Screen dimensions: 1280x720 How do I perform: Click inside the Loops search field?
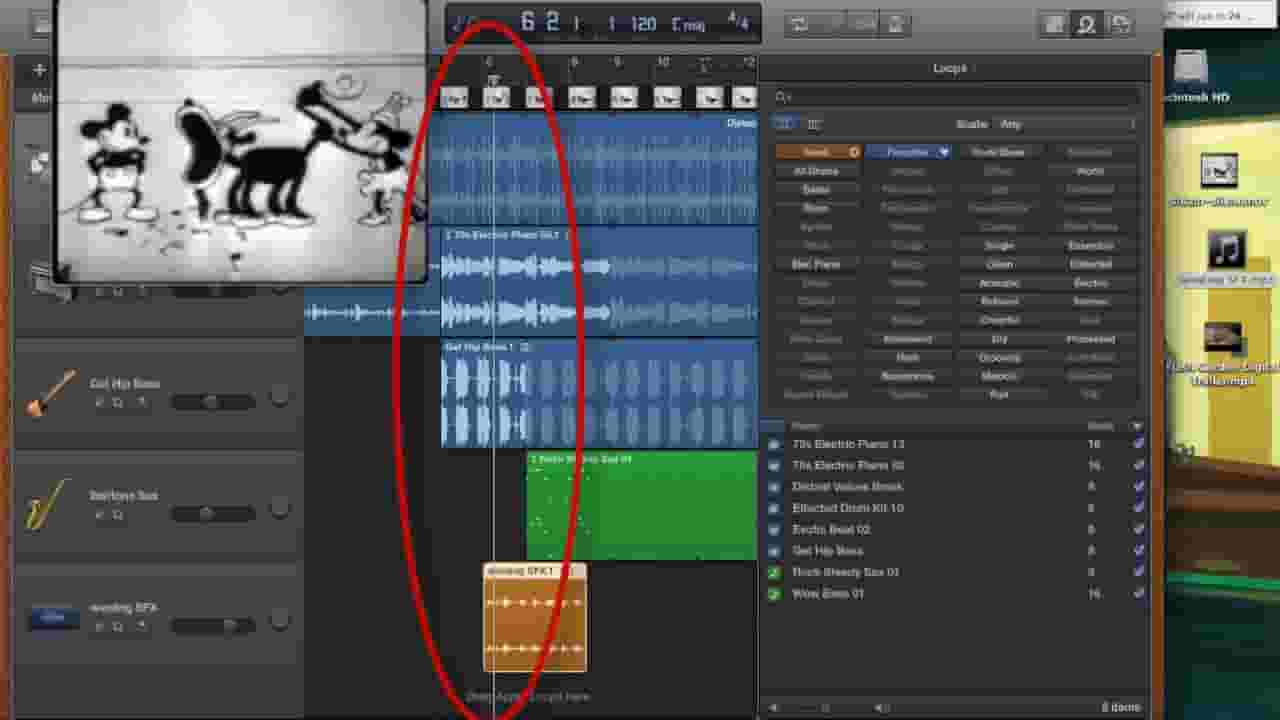click(956, 97)
